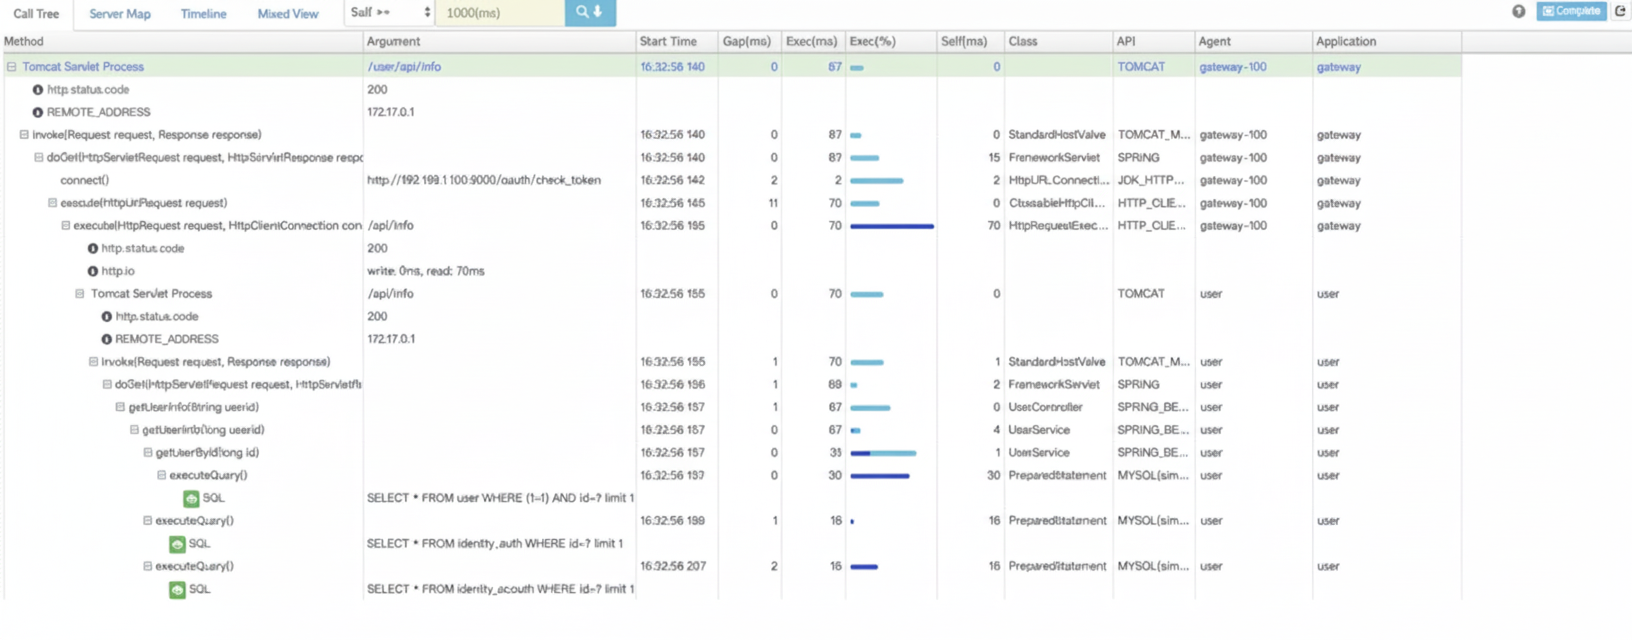
Task: Click the 16:32:56 156 start time
Action: tap(672, 385)
